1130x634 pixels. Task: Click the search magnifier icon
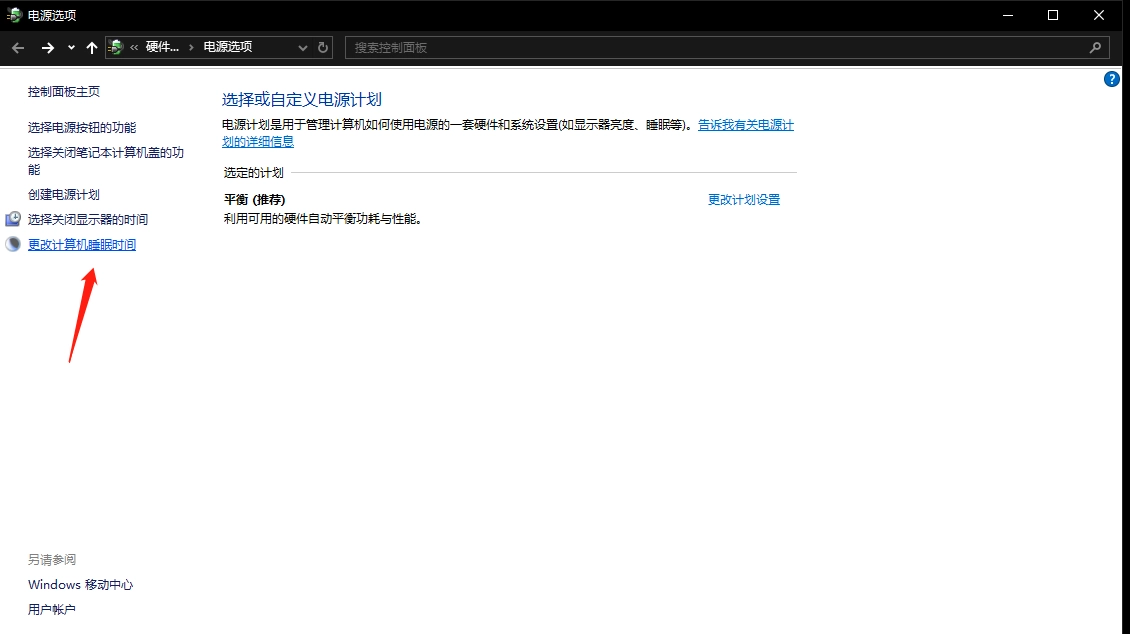click(x=1096, y=48)
